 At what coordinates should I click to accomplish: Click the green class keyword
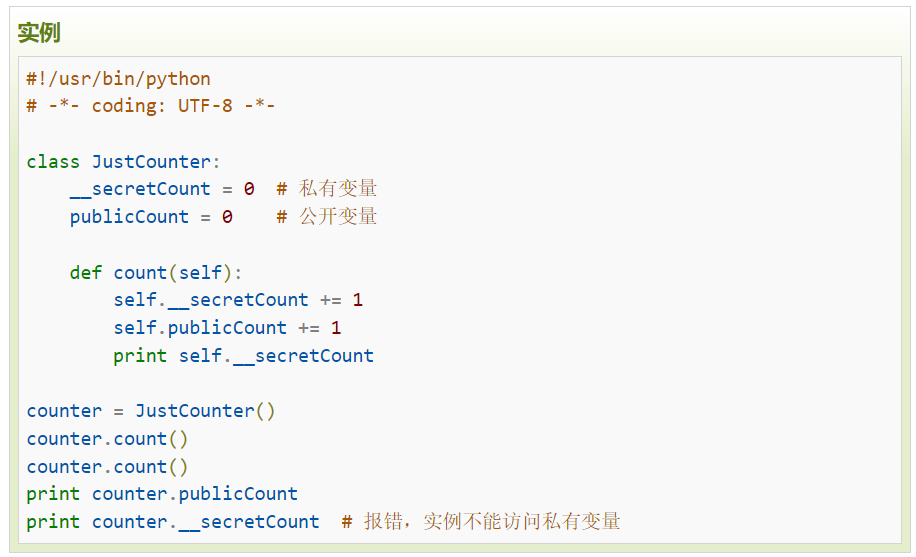pos(54,162)
